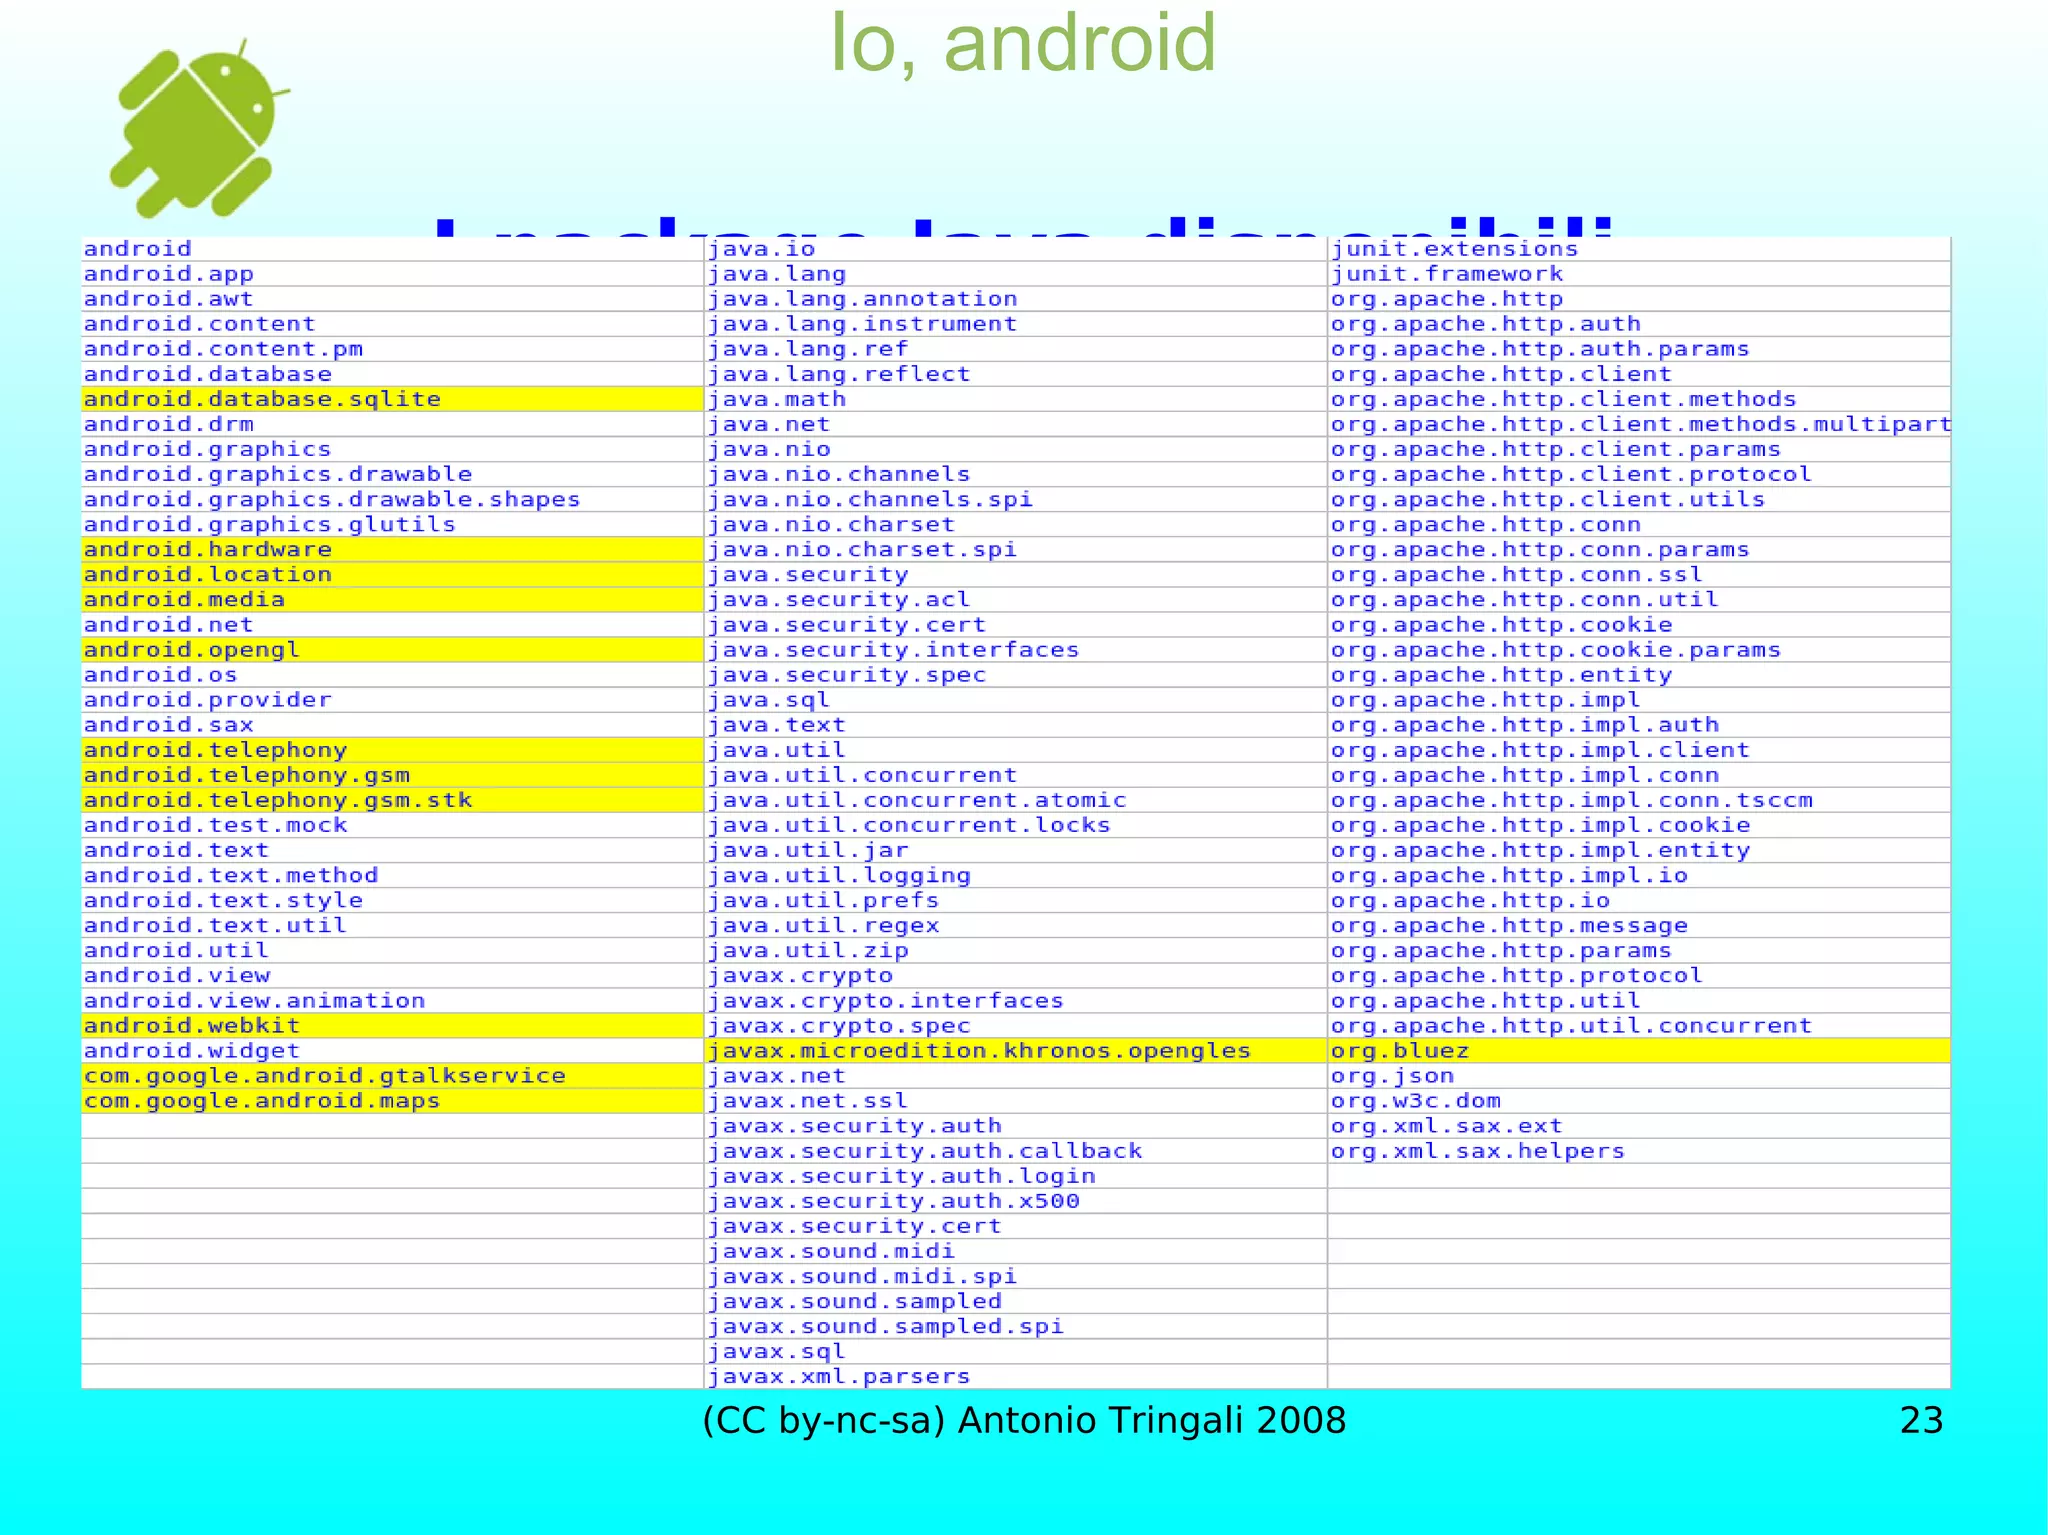
Task: Click org.xml.sax.helpers row
Action: tap(1639, 1151)
